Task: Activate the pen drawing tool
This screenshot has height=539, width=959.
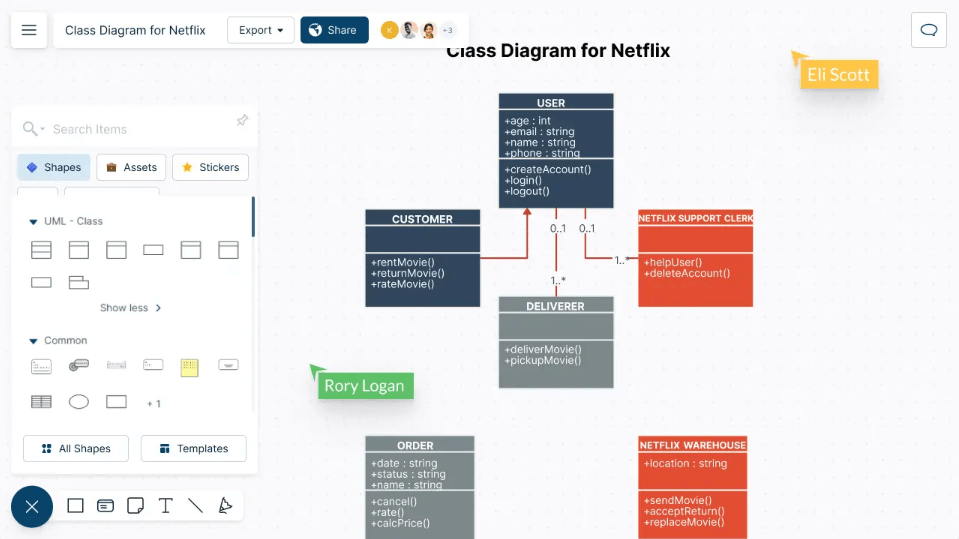Action: [x=226, y=506]
